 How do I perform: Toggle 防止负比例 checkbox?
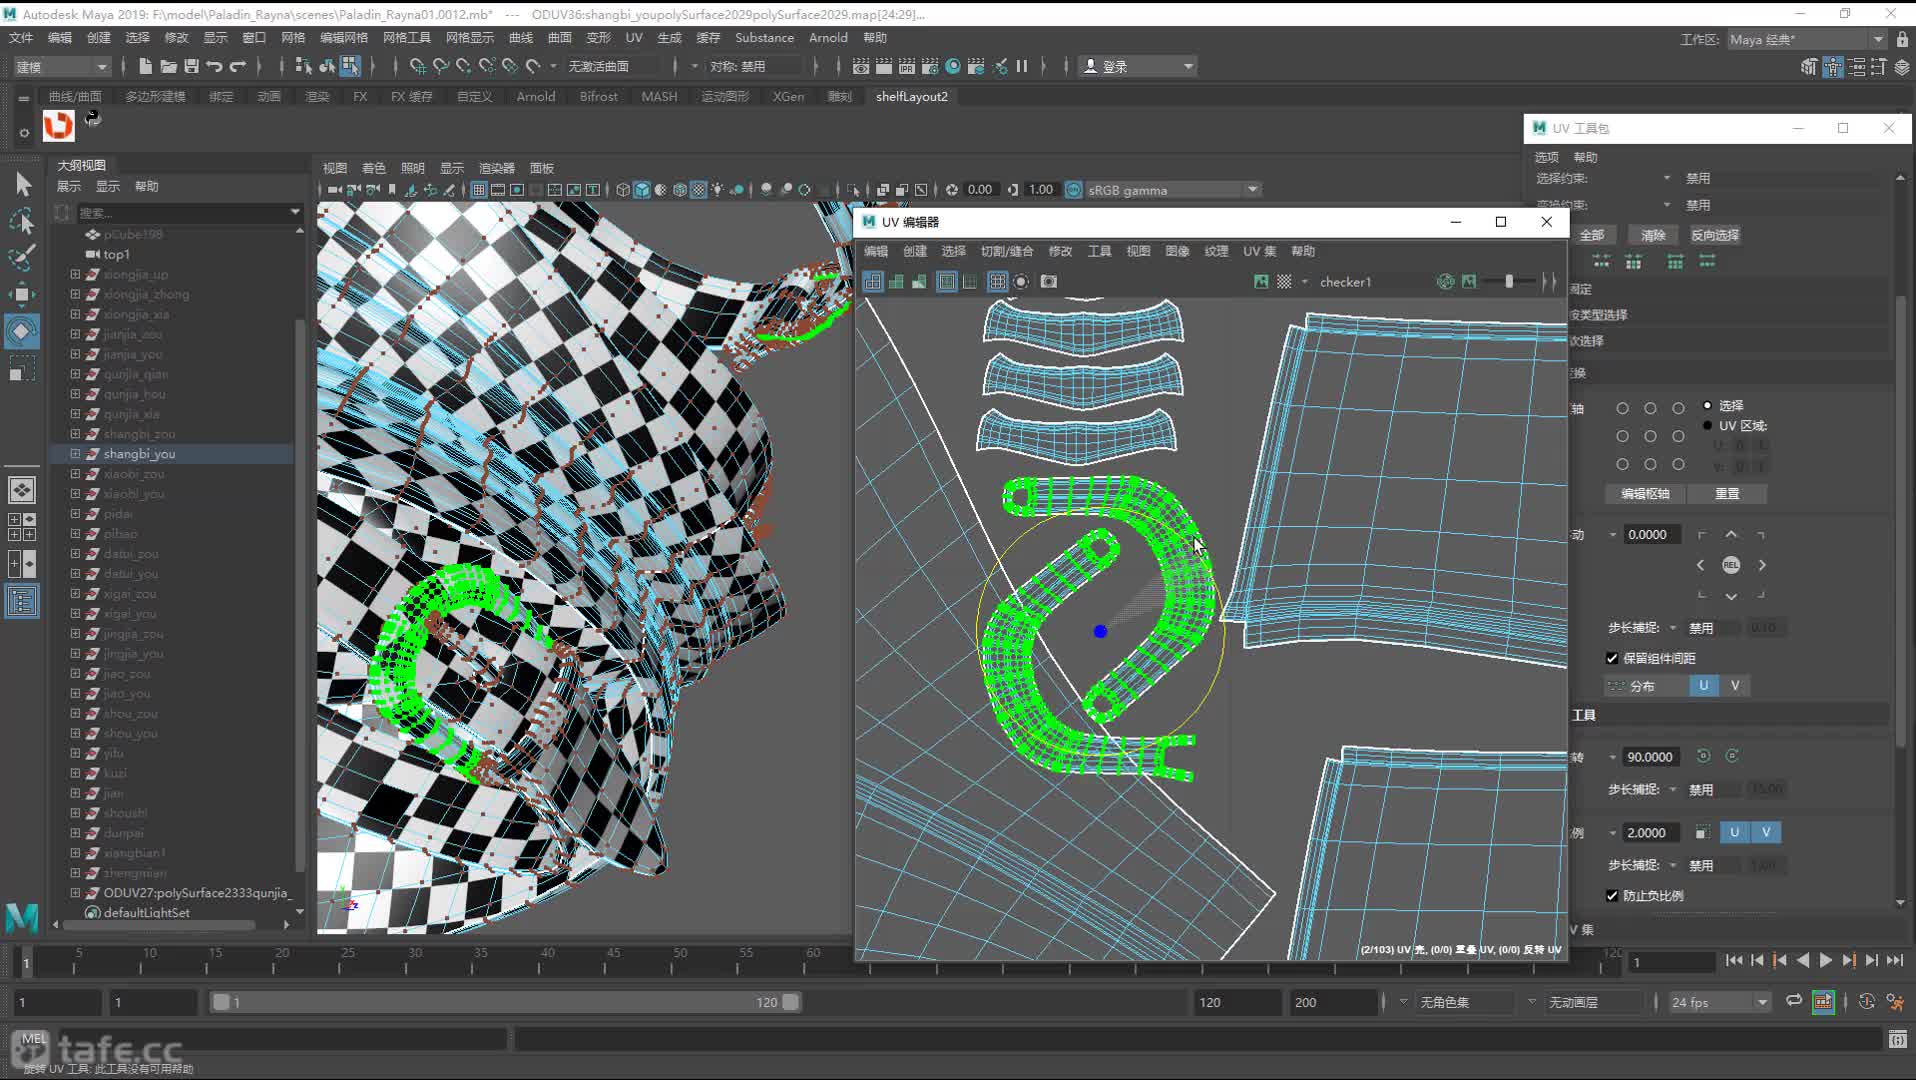(x=1612, y=895)
